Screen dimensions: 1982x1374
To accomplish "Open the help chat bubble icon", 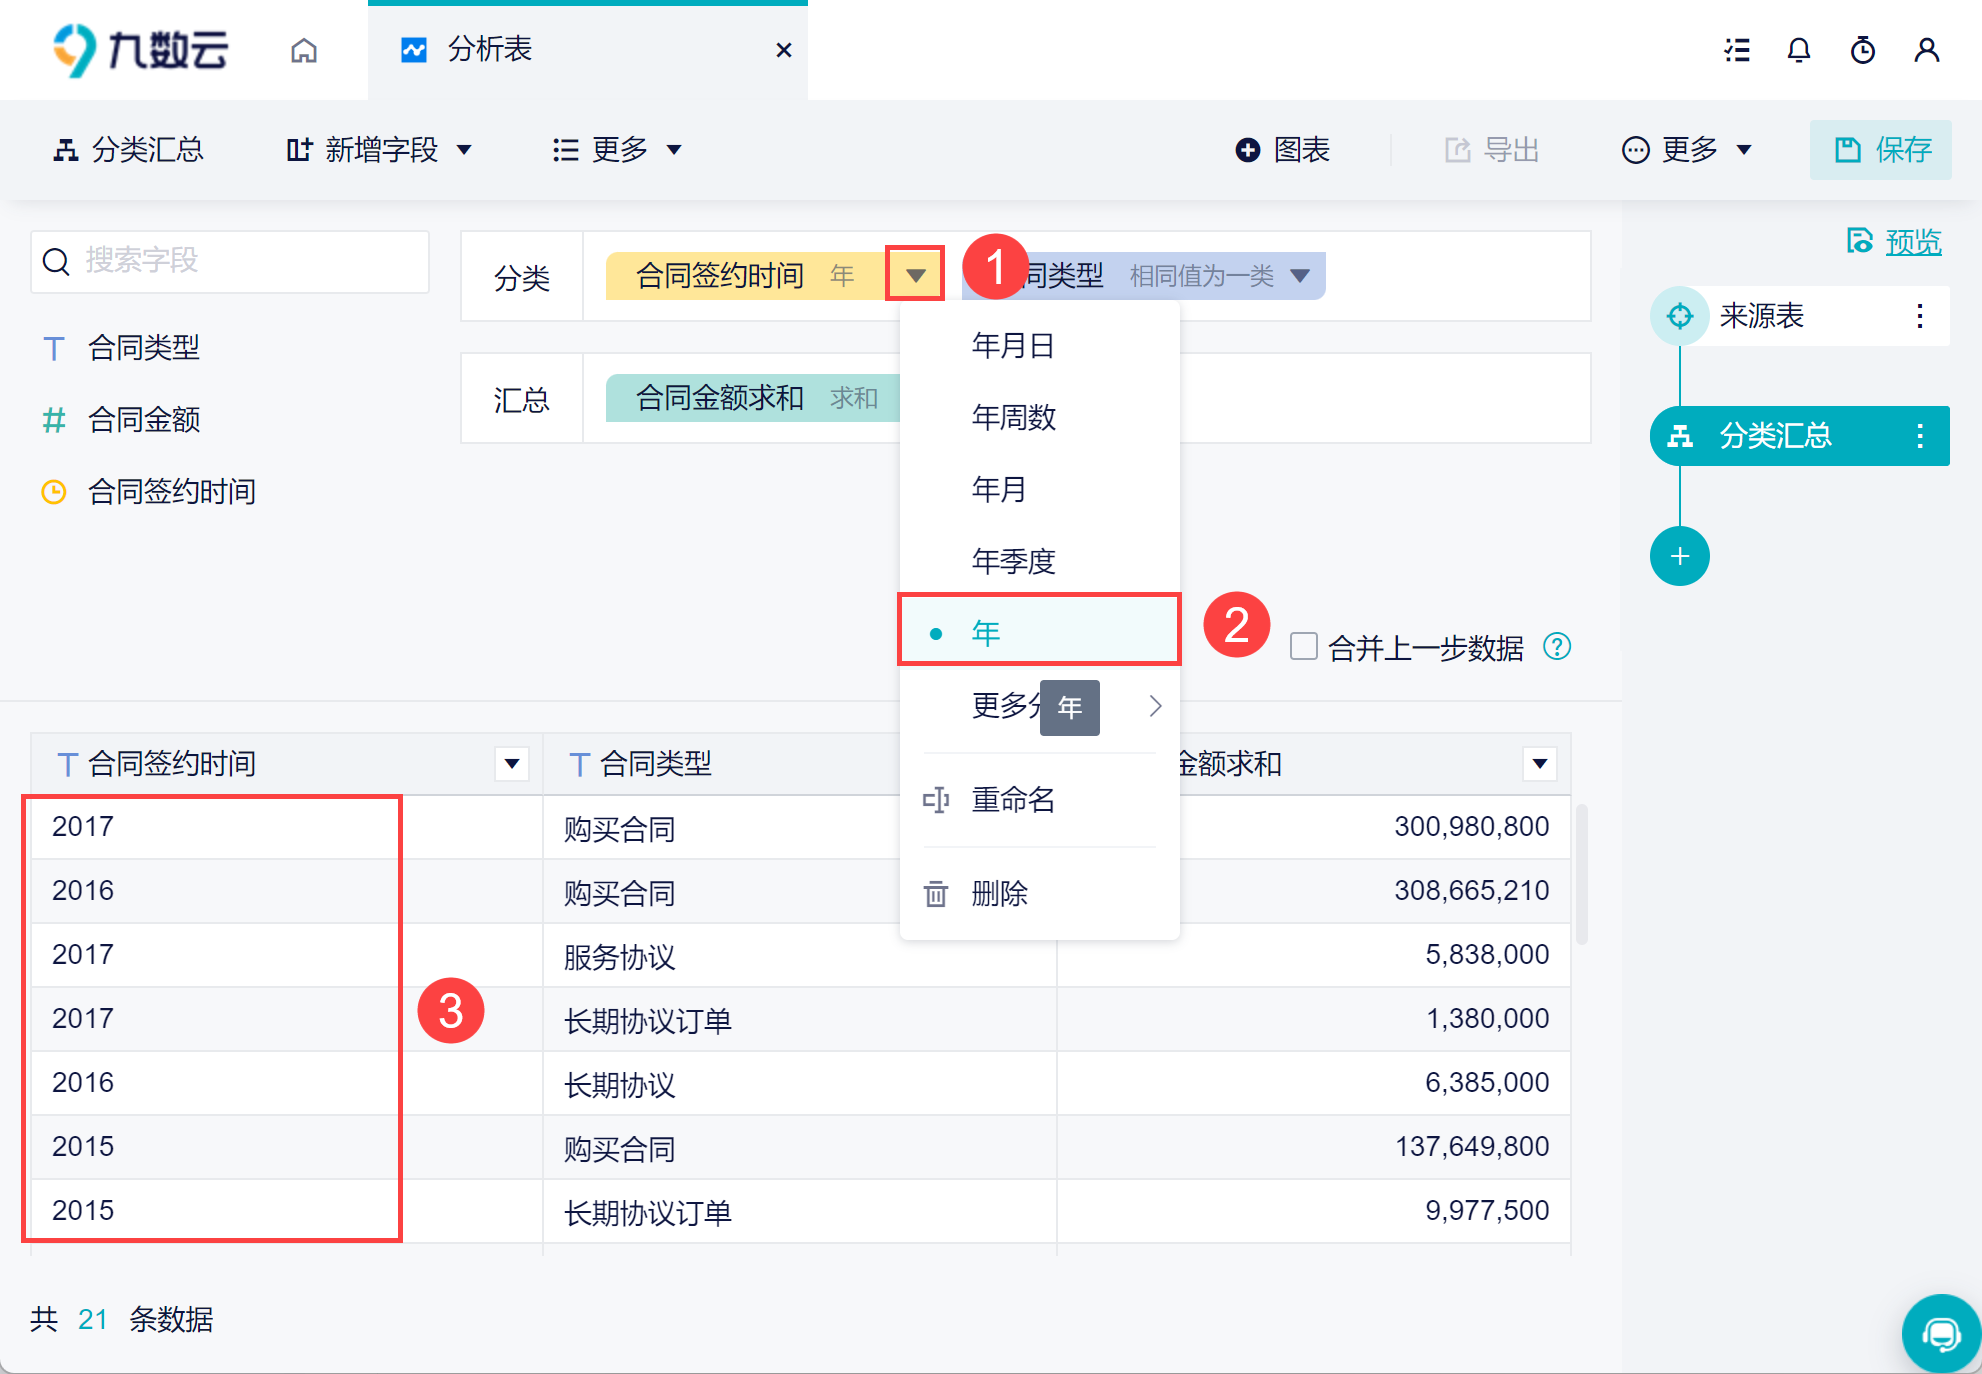I will pyautogui.click(x=1941, y=1333).
